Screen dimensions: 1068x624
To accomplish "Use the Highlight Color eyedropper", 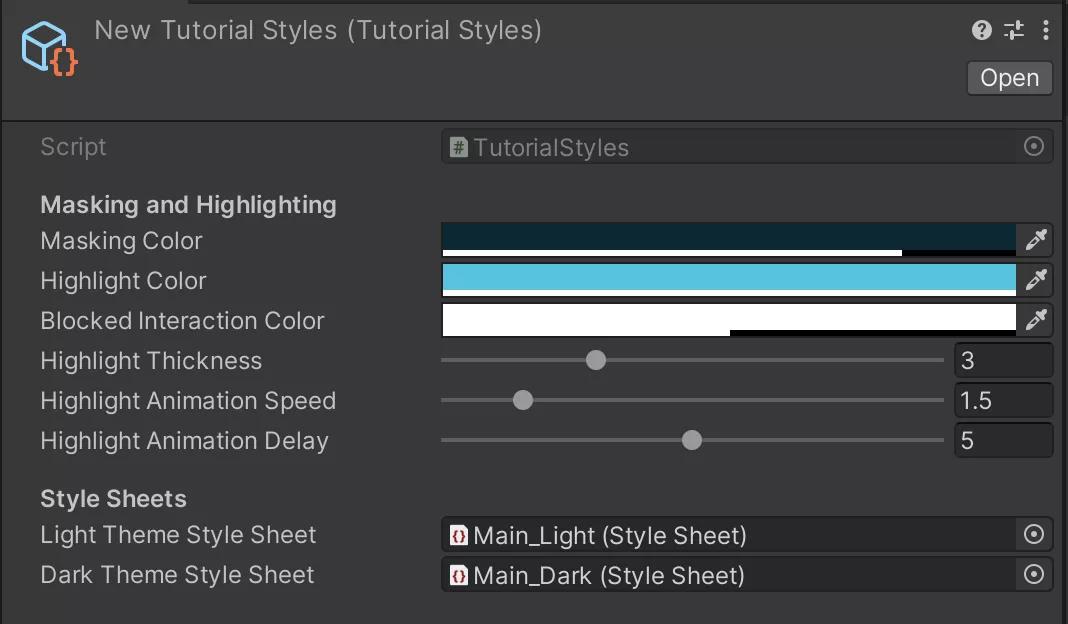I will (1035, 280).
